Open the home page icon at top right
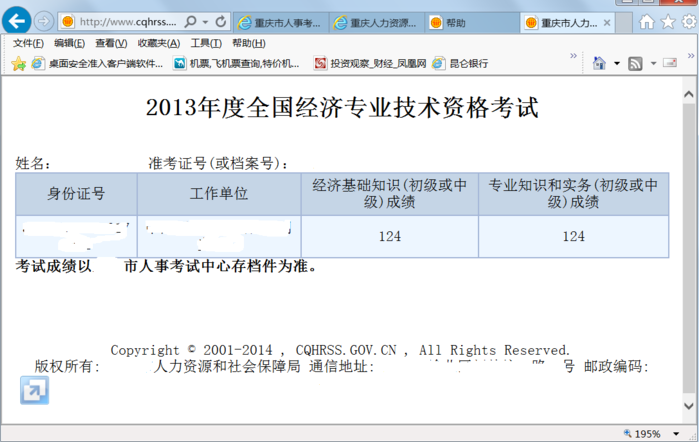 pyautogui.click(x=647, y=21)
